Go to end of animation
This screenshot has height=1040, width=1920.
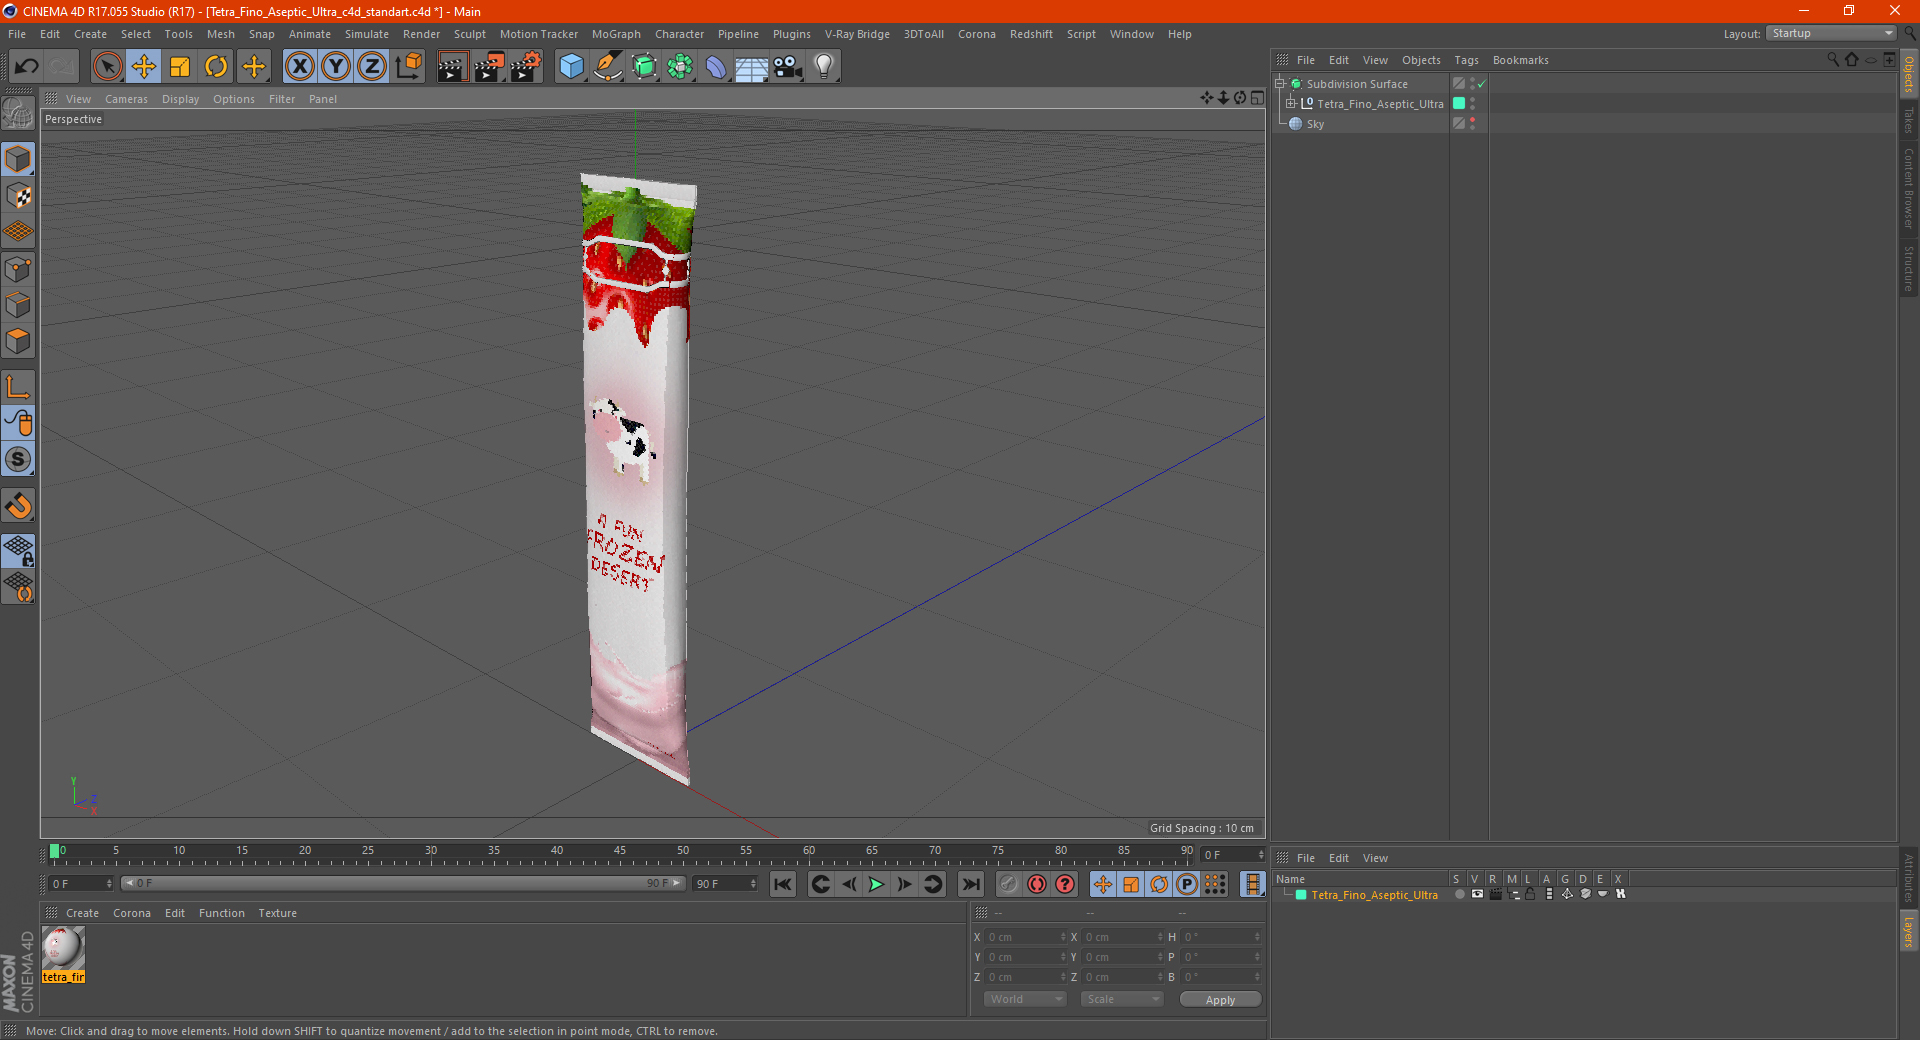[x=970, y=884]
